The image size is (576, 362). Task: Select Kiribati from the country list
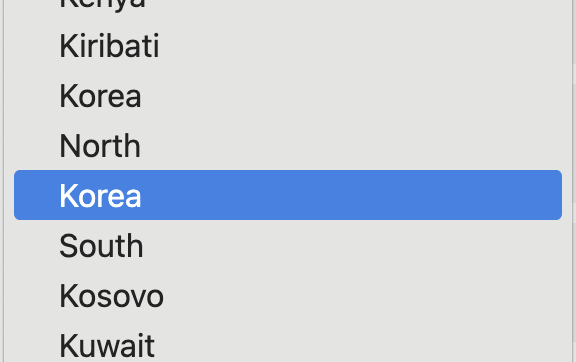[x=288, y=46]
